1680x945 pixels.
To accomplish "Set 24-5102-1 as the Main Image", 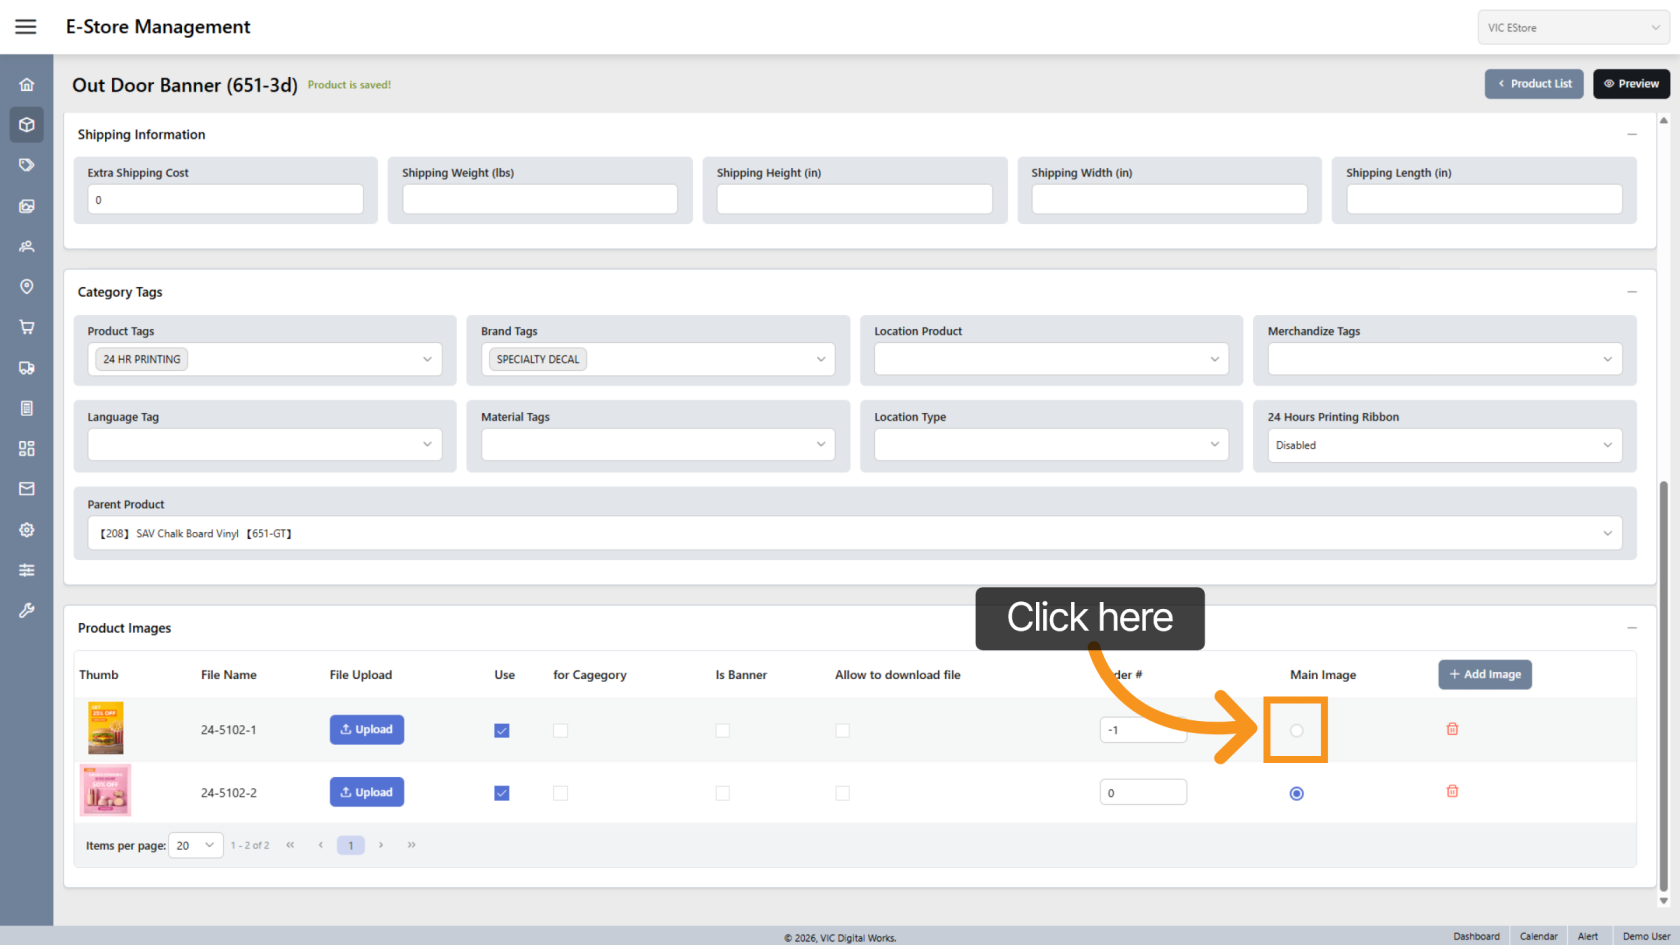I will pos(1296,731).
